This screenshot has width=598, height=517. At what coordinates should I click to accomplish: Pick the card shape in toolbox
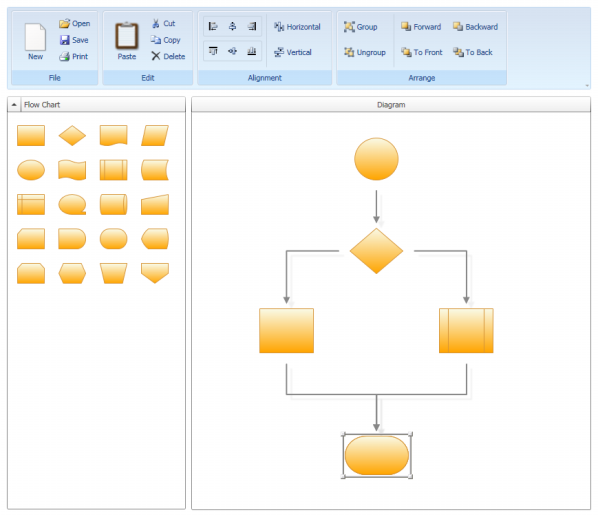tap(31, 239)
